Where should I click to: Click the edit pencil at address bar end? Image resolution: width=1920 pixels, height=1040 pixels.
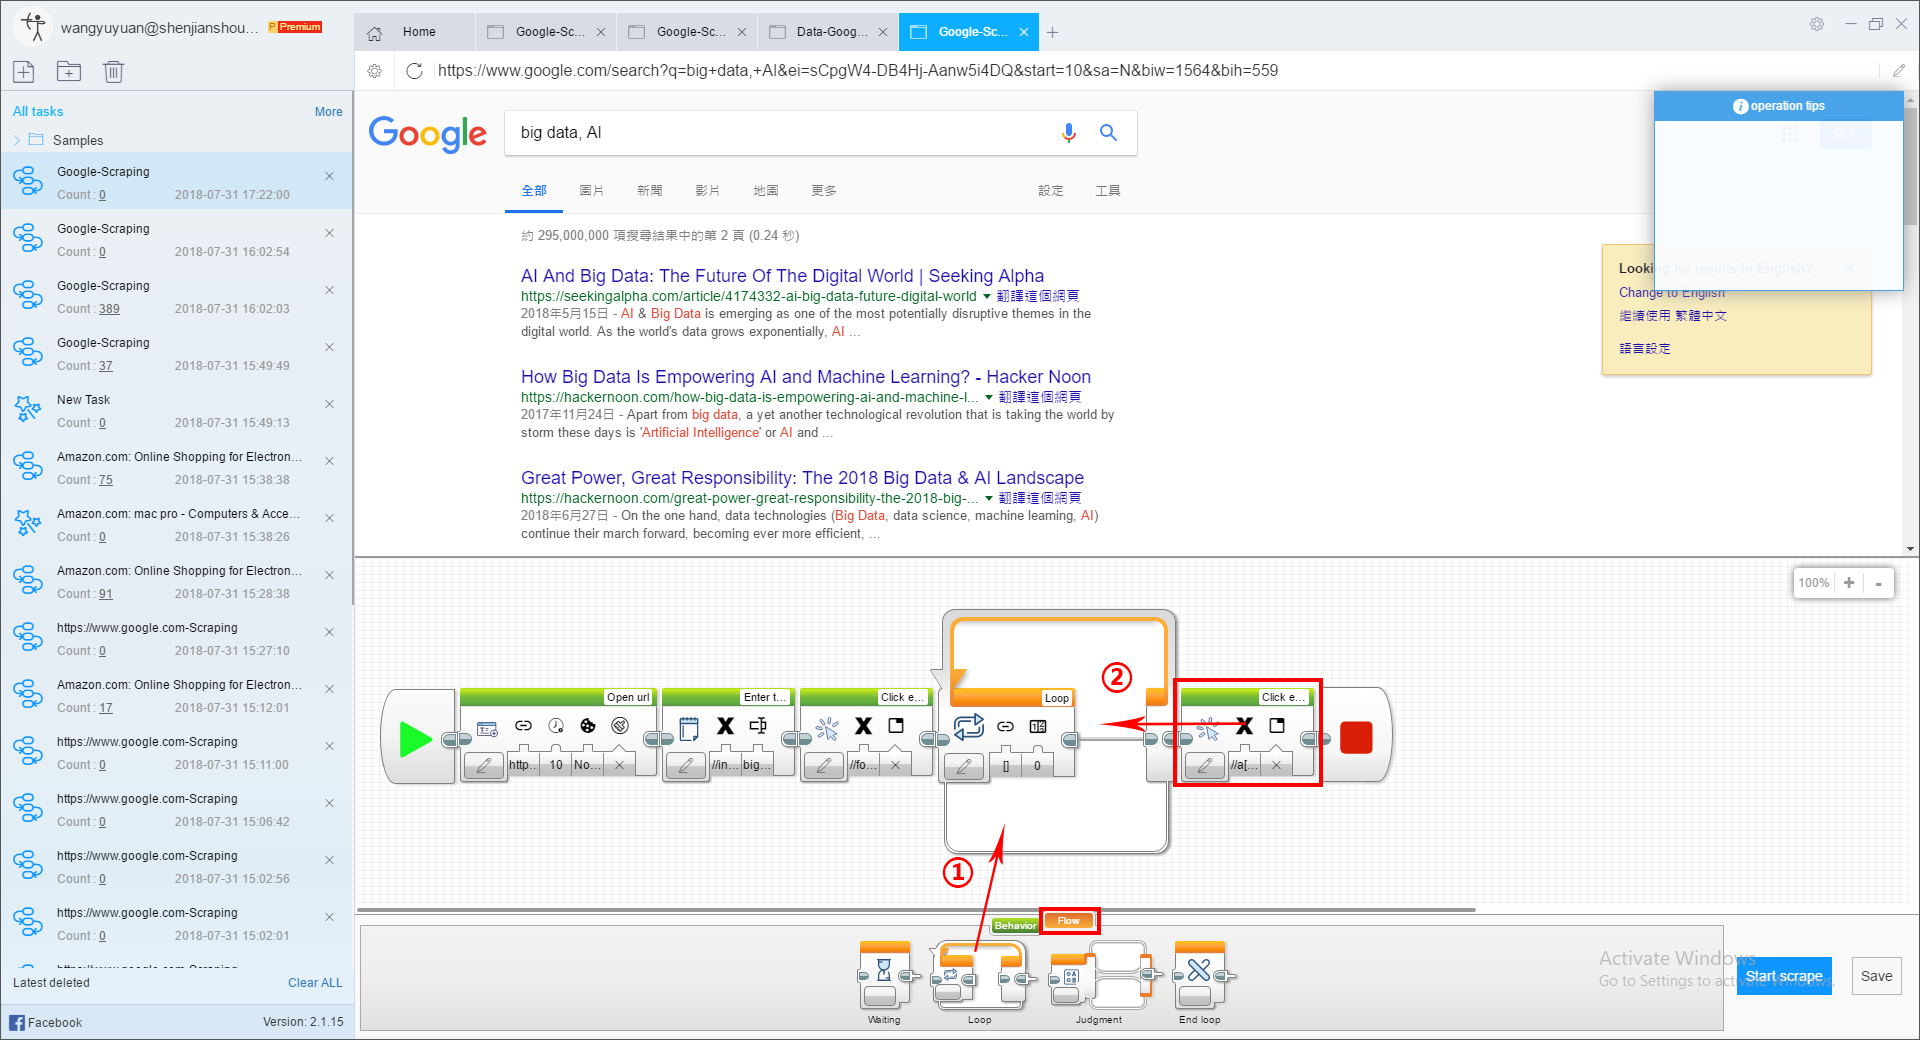coord(1899,70)
